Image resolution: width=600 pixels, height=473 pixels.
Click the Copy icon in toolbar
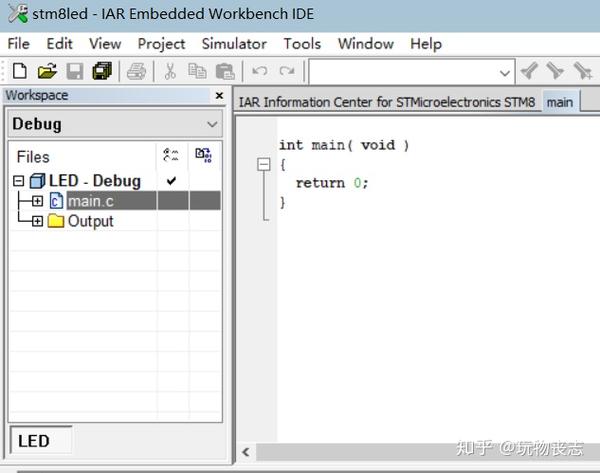click(197, 71)
